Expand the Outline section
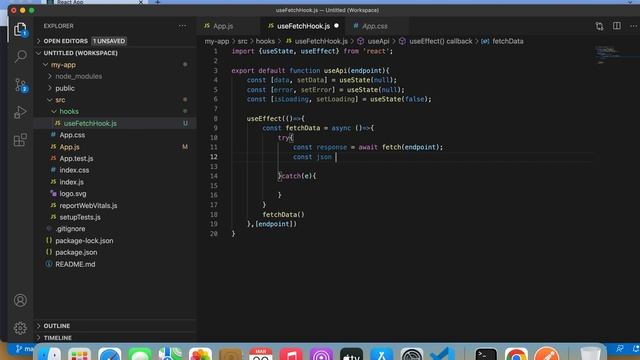The height and width of the screenshot is (360, 640). (57, 326)
